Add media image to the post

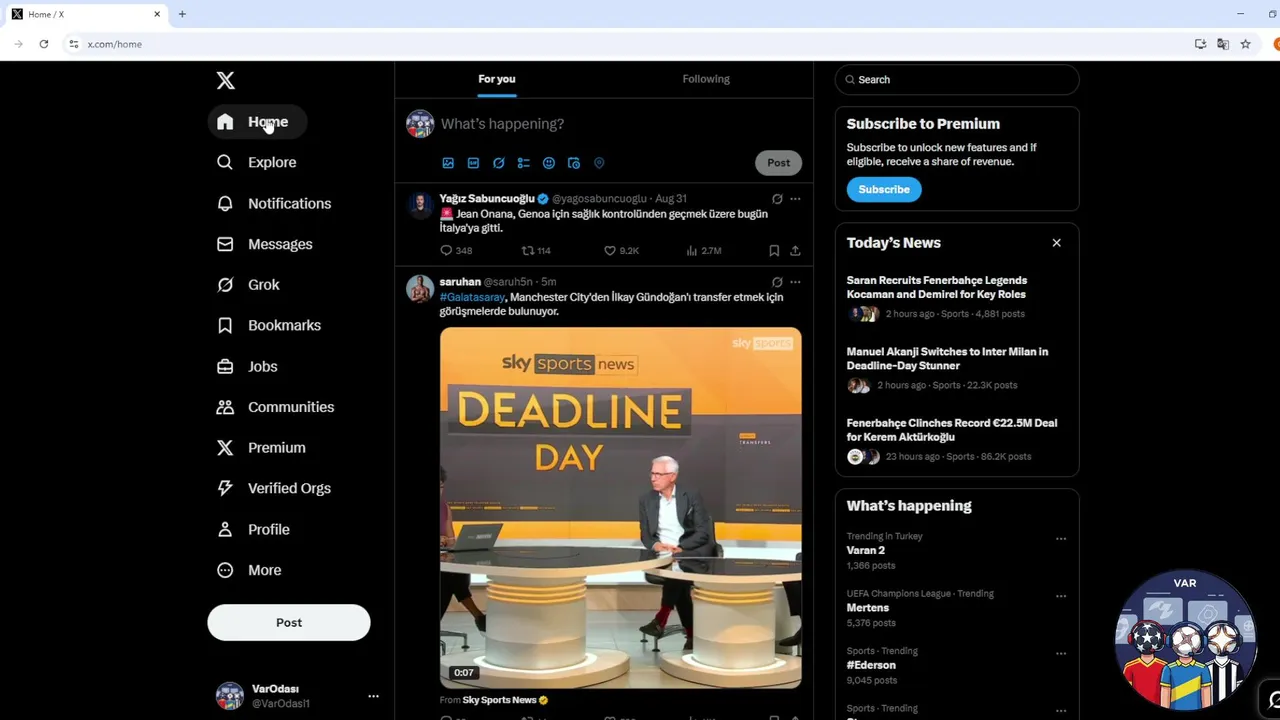point(448,163)
